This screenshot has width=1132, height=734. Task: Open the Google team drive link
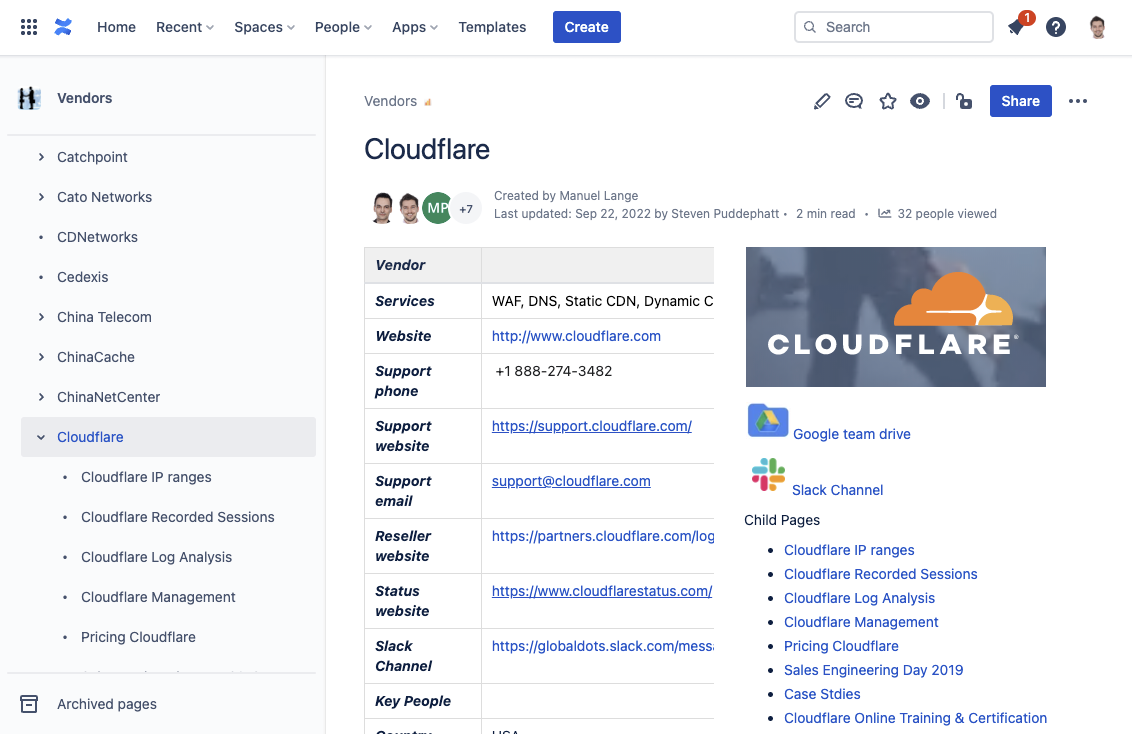[851, 434]
